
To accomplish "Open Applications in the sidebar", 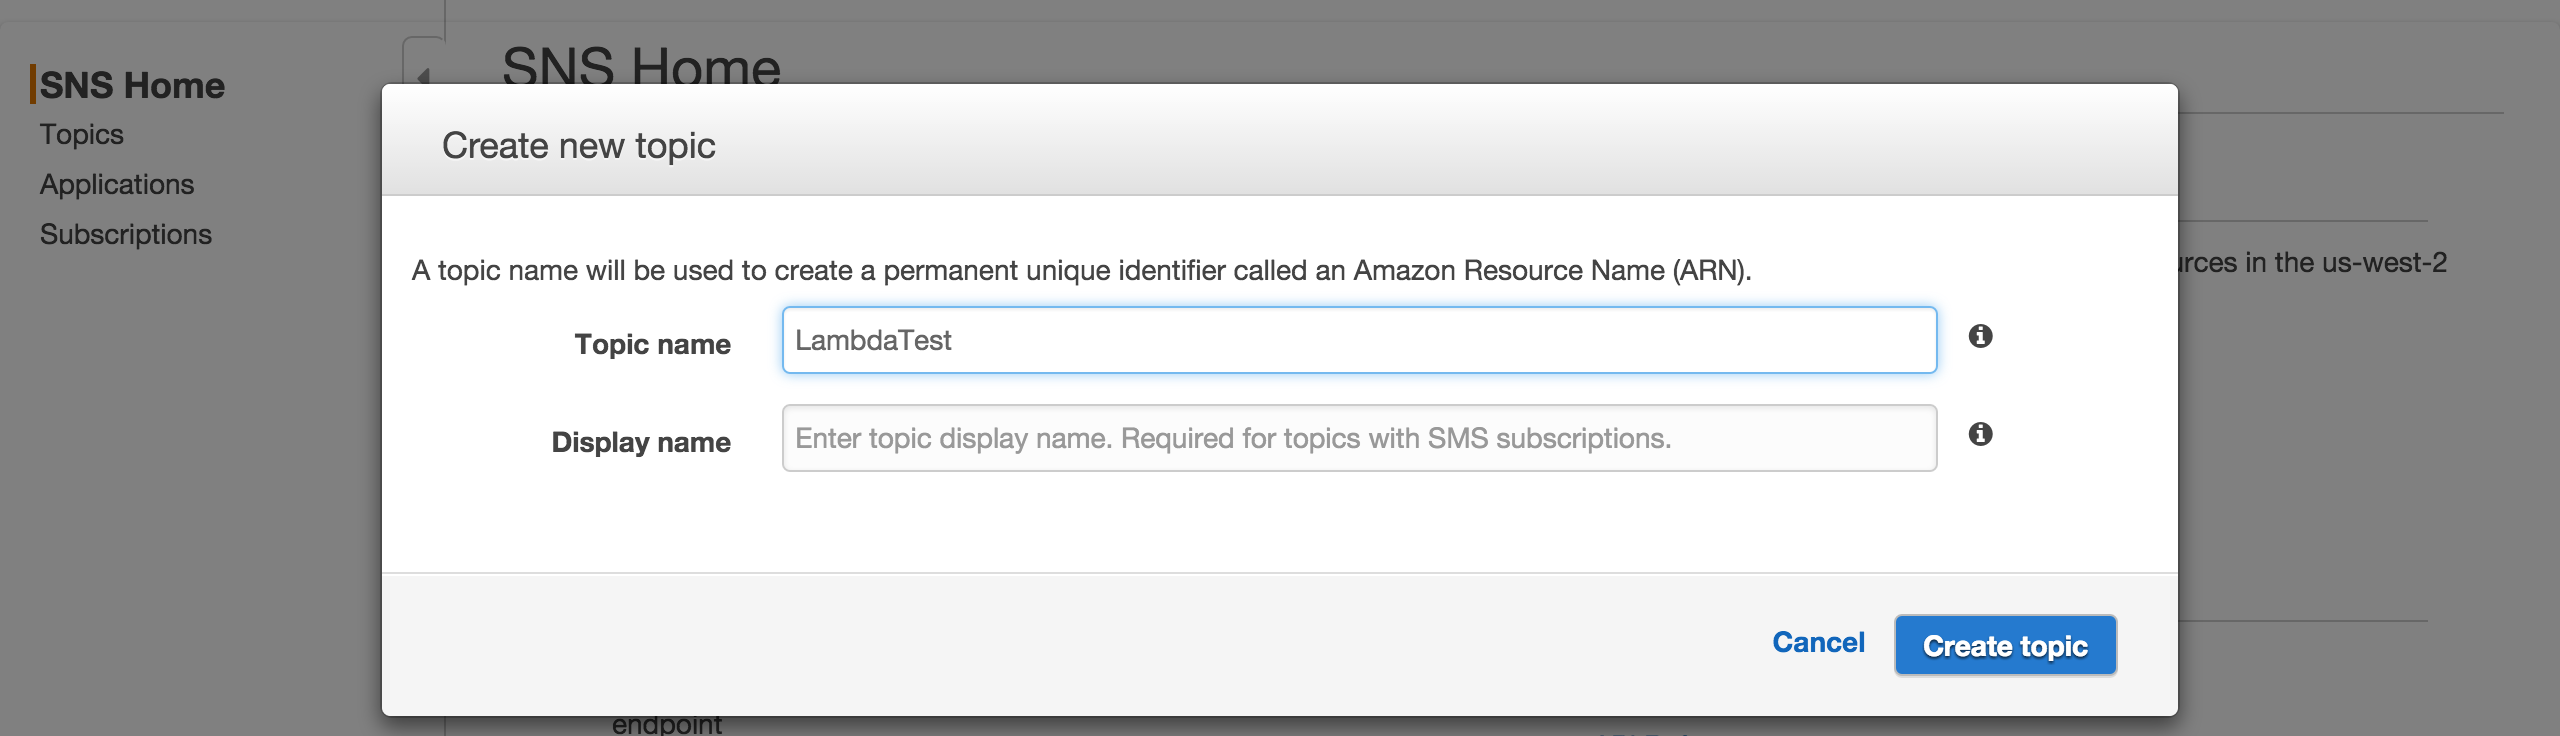I will point(117,184).
